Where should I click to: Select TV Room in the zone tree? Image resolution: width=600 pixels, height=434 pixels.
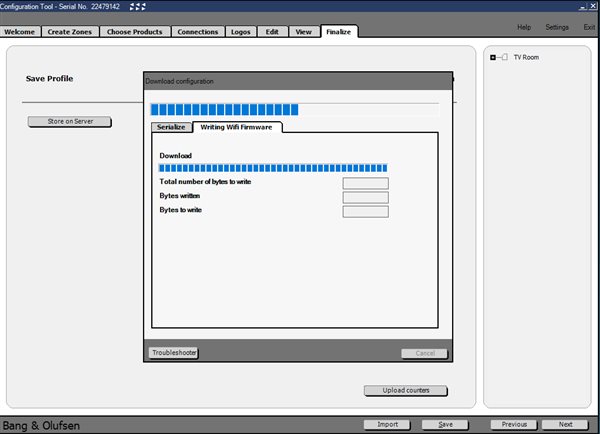coord(526,57)
